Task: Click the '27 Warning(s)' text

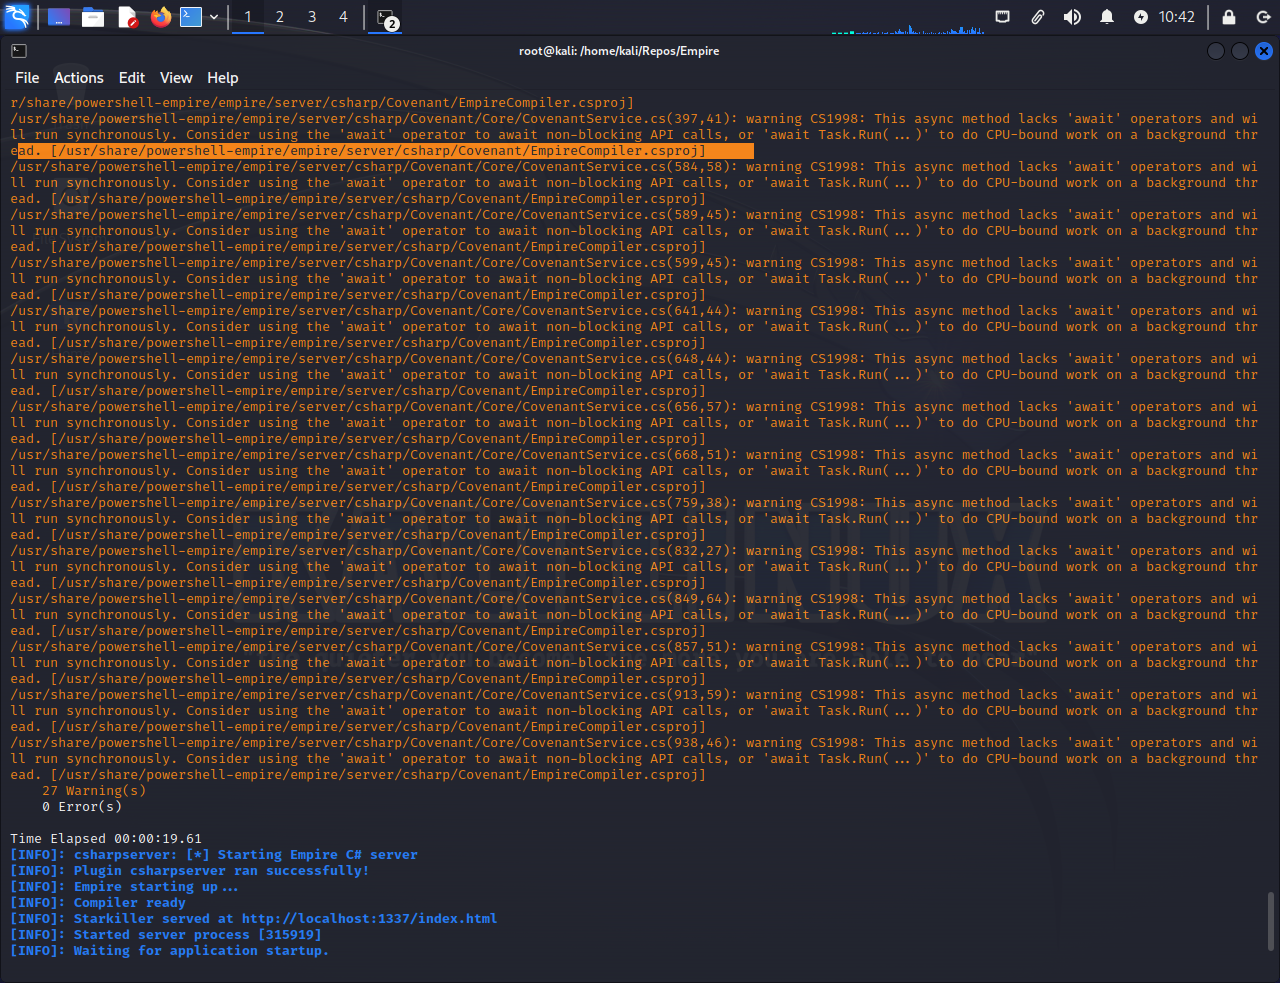Action: tap(94, 791)
